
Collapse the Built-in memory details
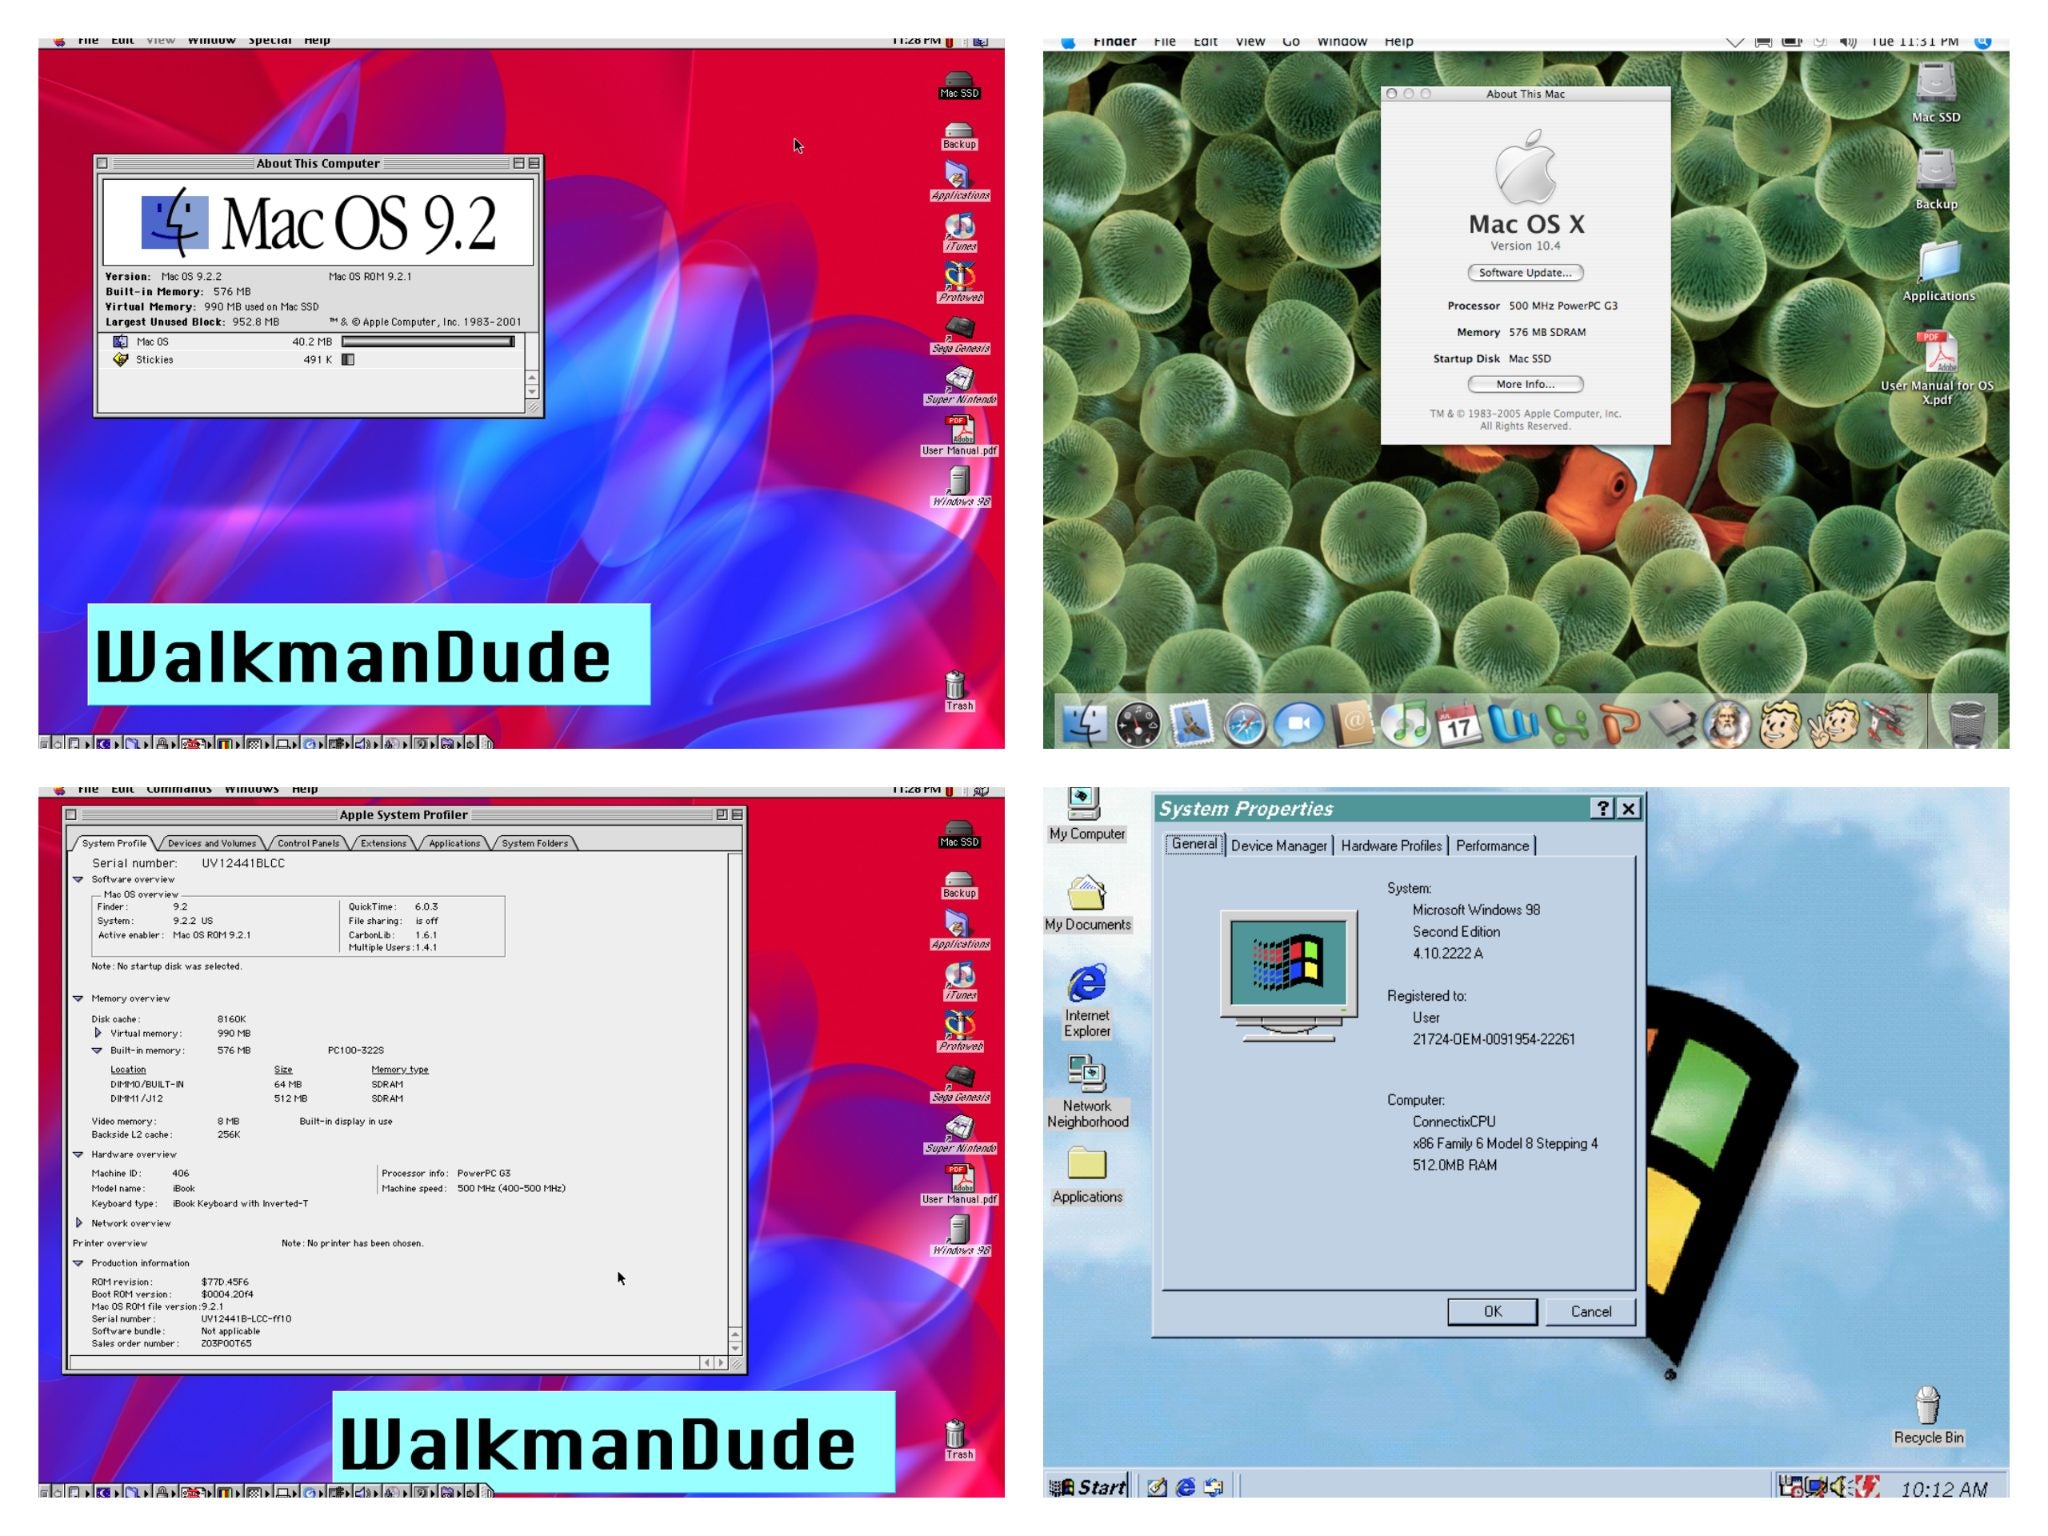tap(97, 1051)
